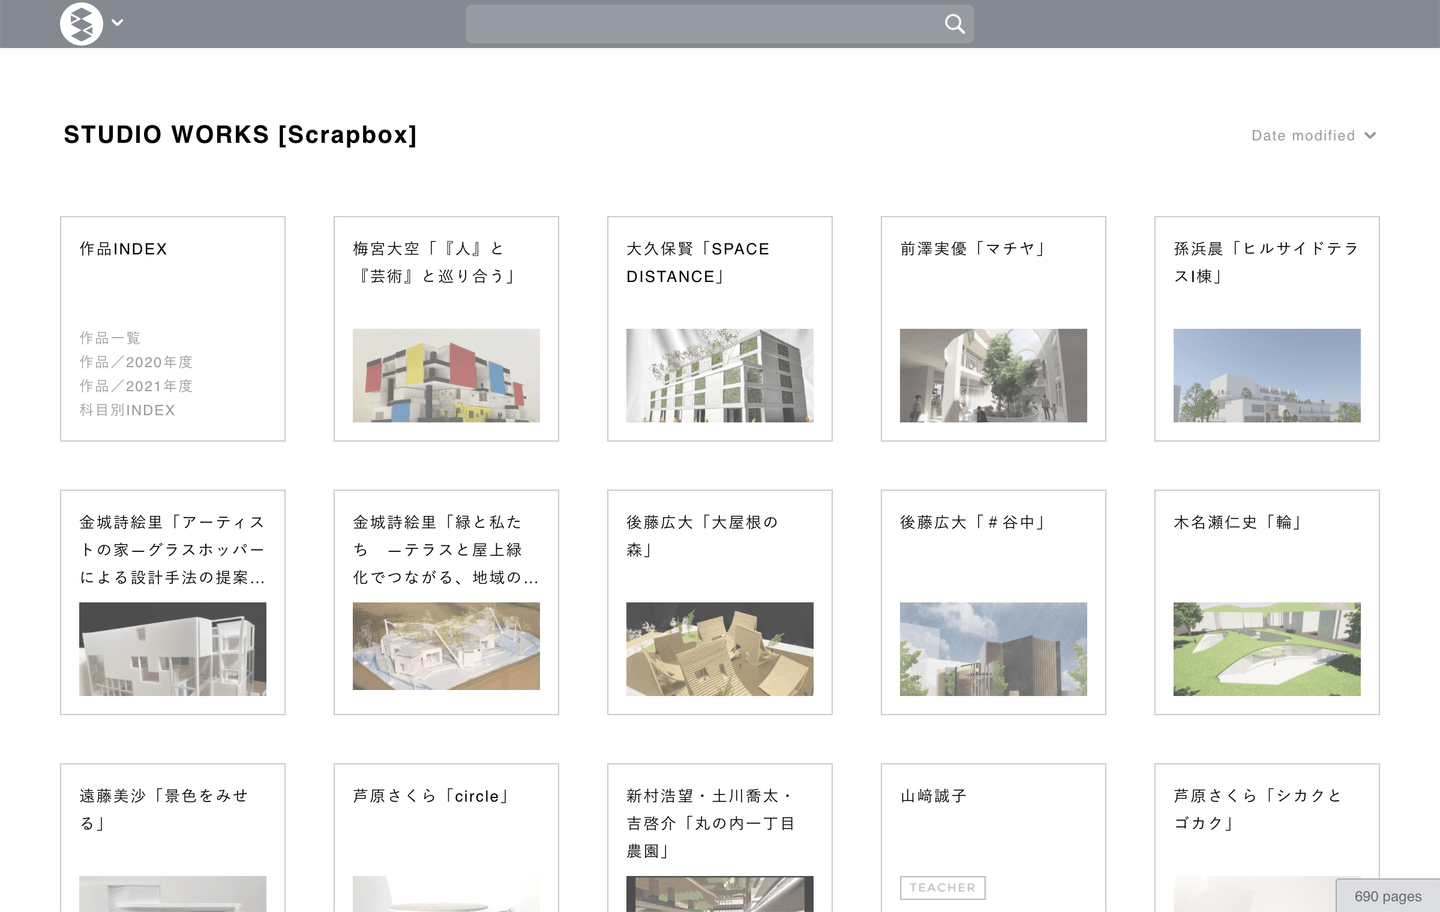Click the 作品一覧 line in INDEX card

(110, 338)
